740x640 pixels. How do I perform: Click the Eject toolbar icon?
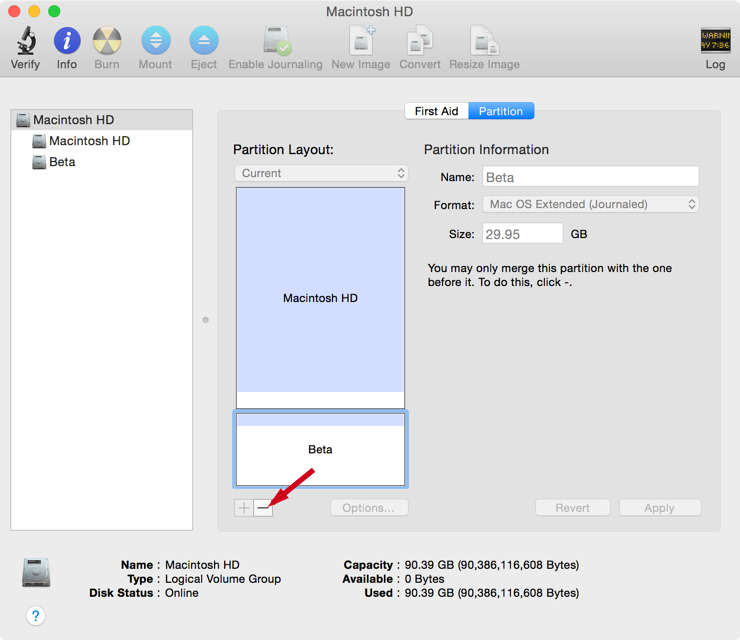coord(204,41)
